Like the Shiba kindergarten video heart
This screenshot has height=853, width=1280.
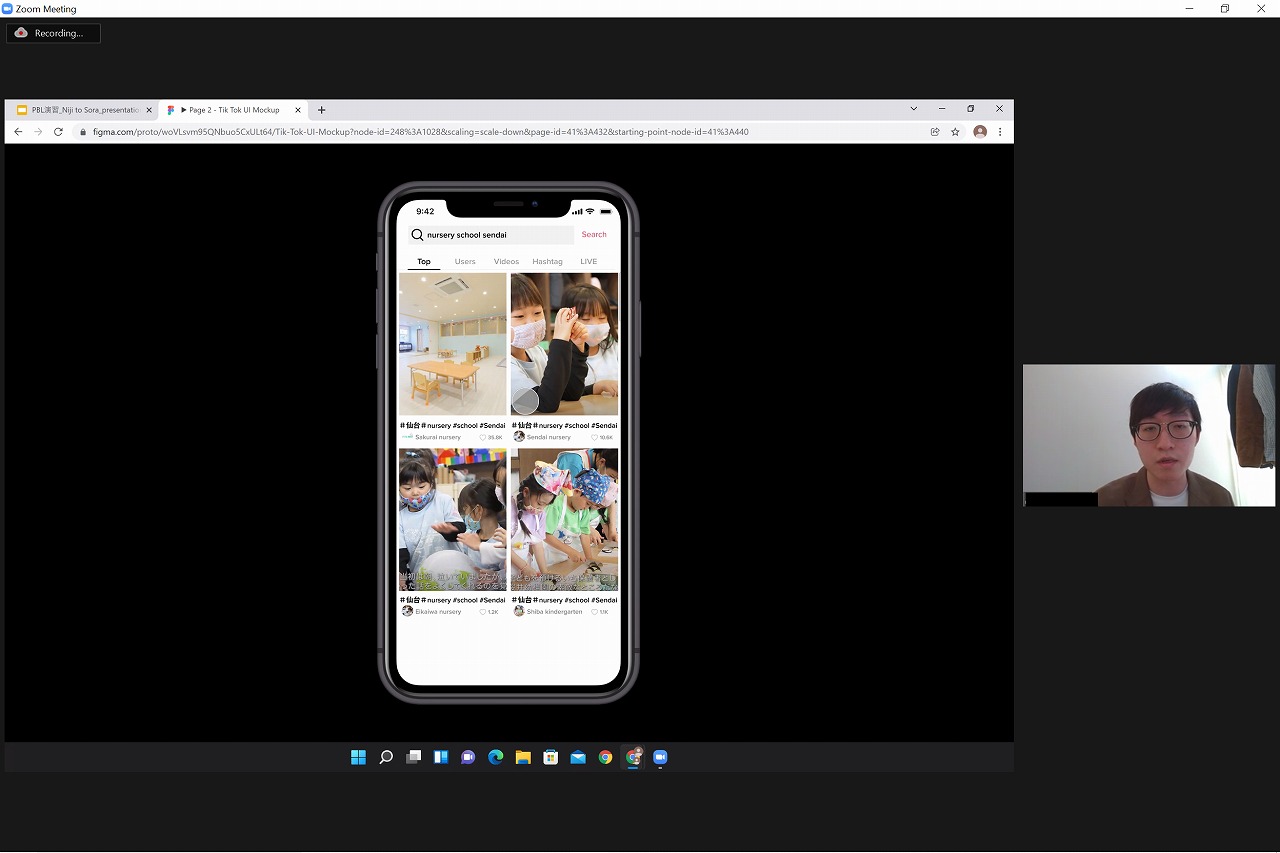pyautogui.click(x=595, y=612)
